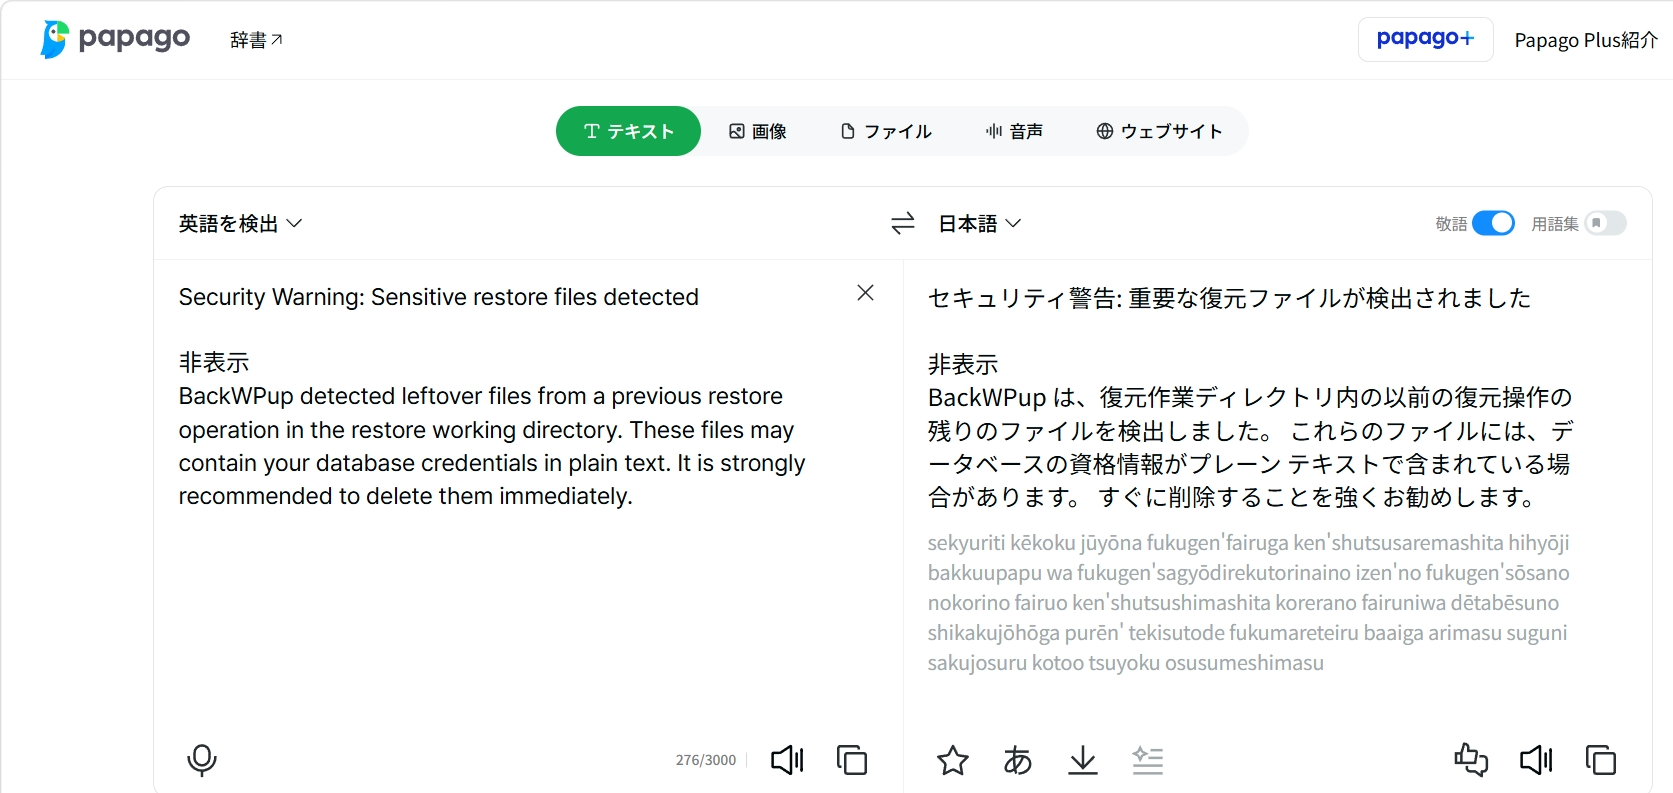Image resolution: width=1673 pixels, height=793 pixels.
Task: Open the 英語を検出 source language dropdown
Action: point(240,223)
